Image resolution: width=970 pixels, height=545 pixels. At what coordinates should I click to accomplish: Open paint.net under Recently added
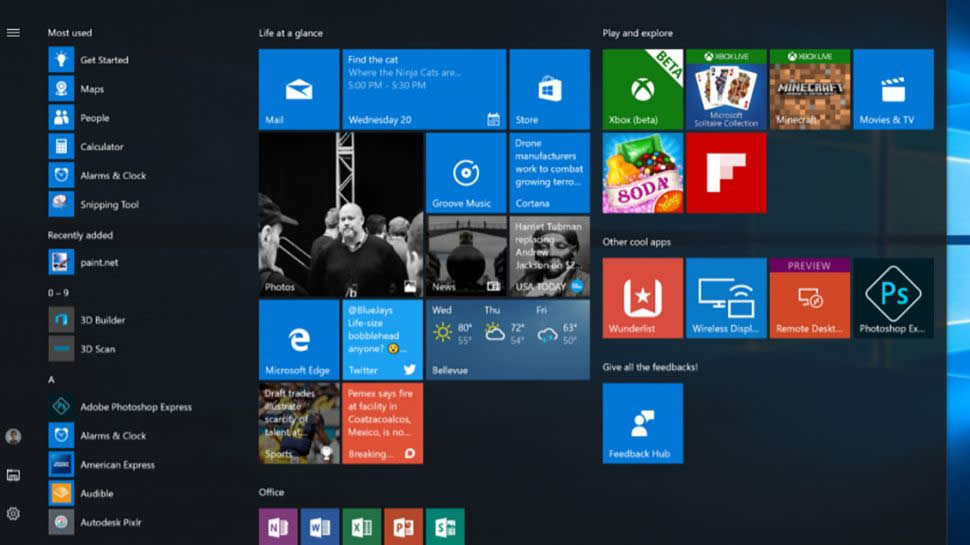click(x=99, y=263)
